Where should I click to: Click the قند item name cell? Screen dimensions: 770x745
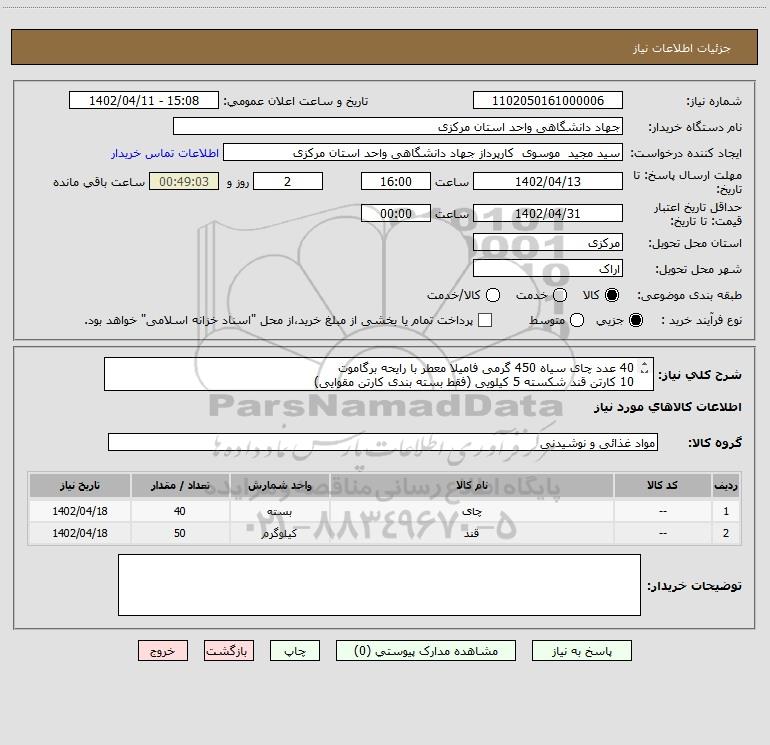point(471,533)
